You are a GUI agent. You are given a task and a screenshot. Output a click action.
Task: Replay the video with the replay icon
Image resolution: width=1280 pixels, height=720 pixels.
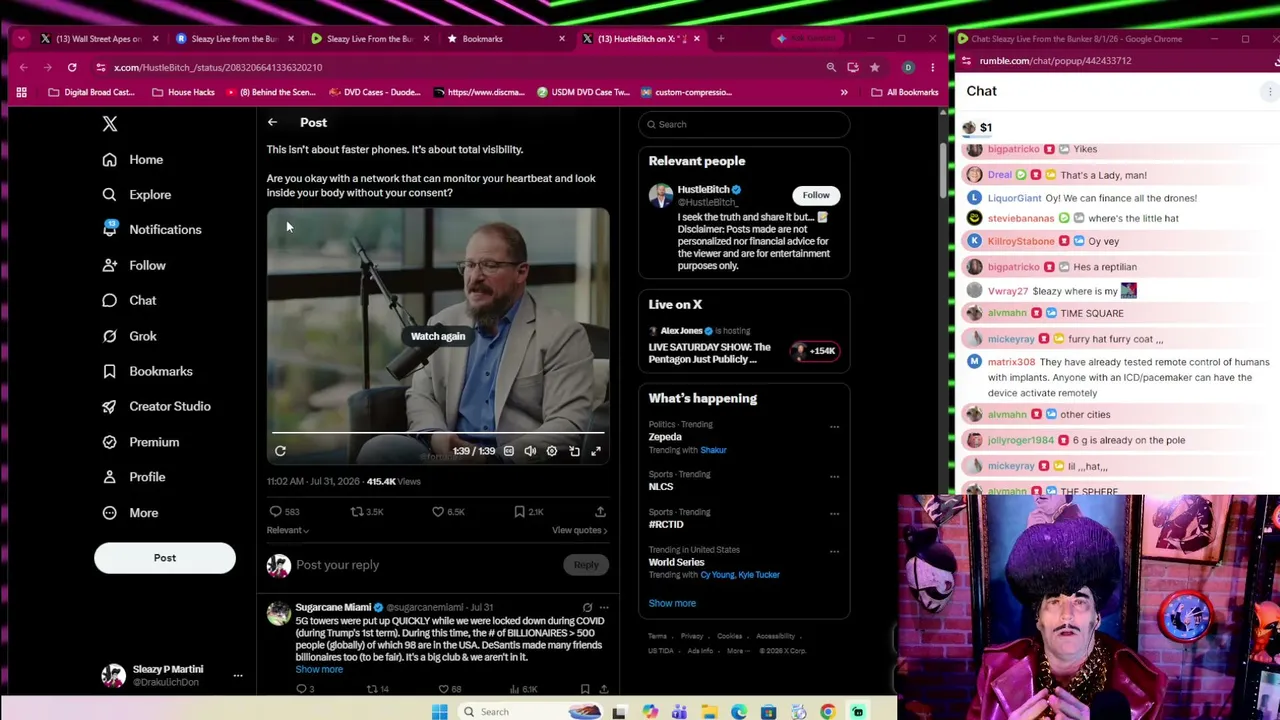(x=280, y=451)
